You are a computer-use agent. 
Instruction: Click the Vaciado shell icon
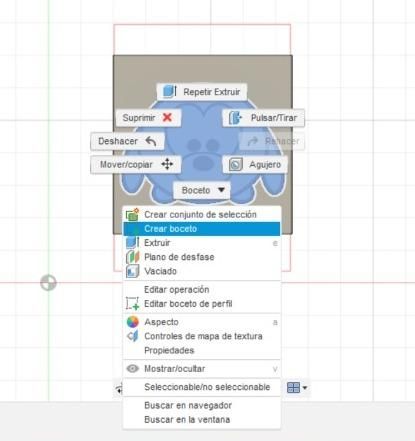[132, 271]
